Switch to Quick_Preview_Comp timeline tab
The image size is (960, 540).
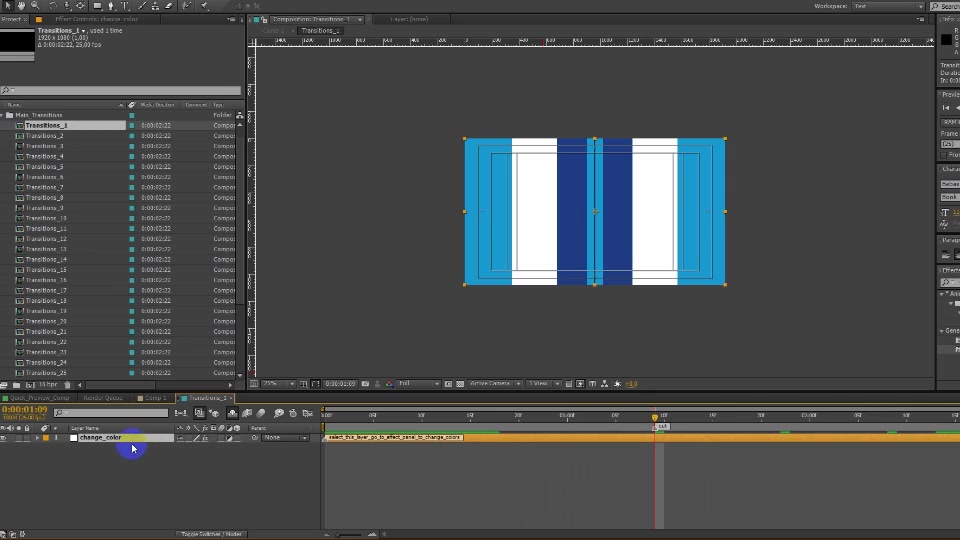[x=36, y=398]
